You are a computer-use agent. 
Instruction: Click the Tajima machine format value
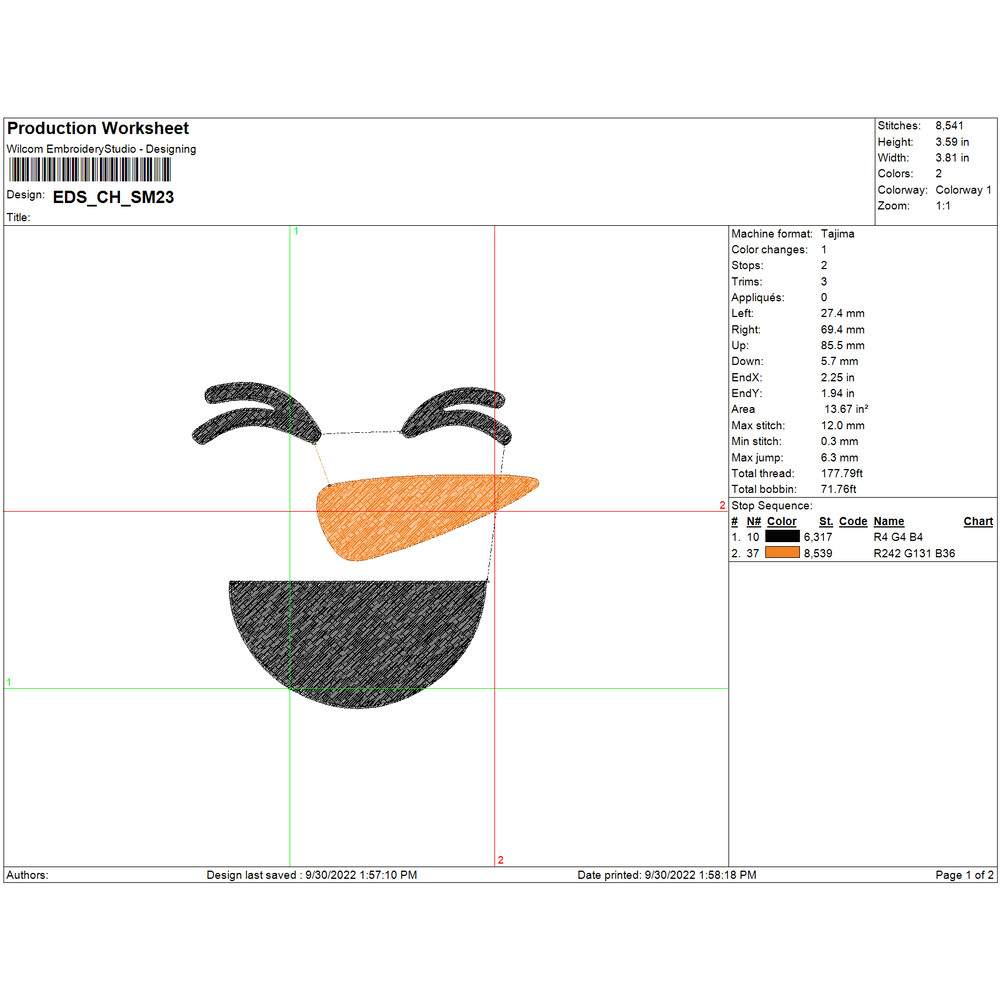click(838, 233)
